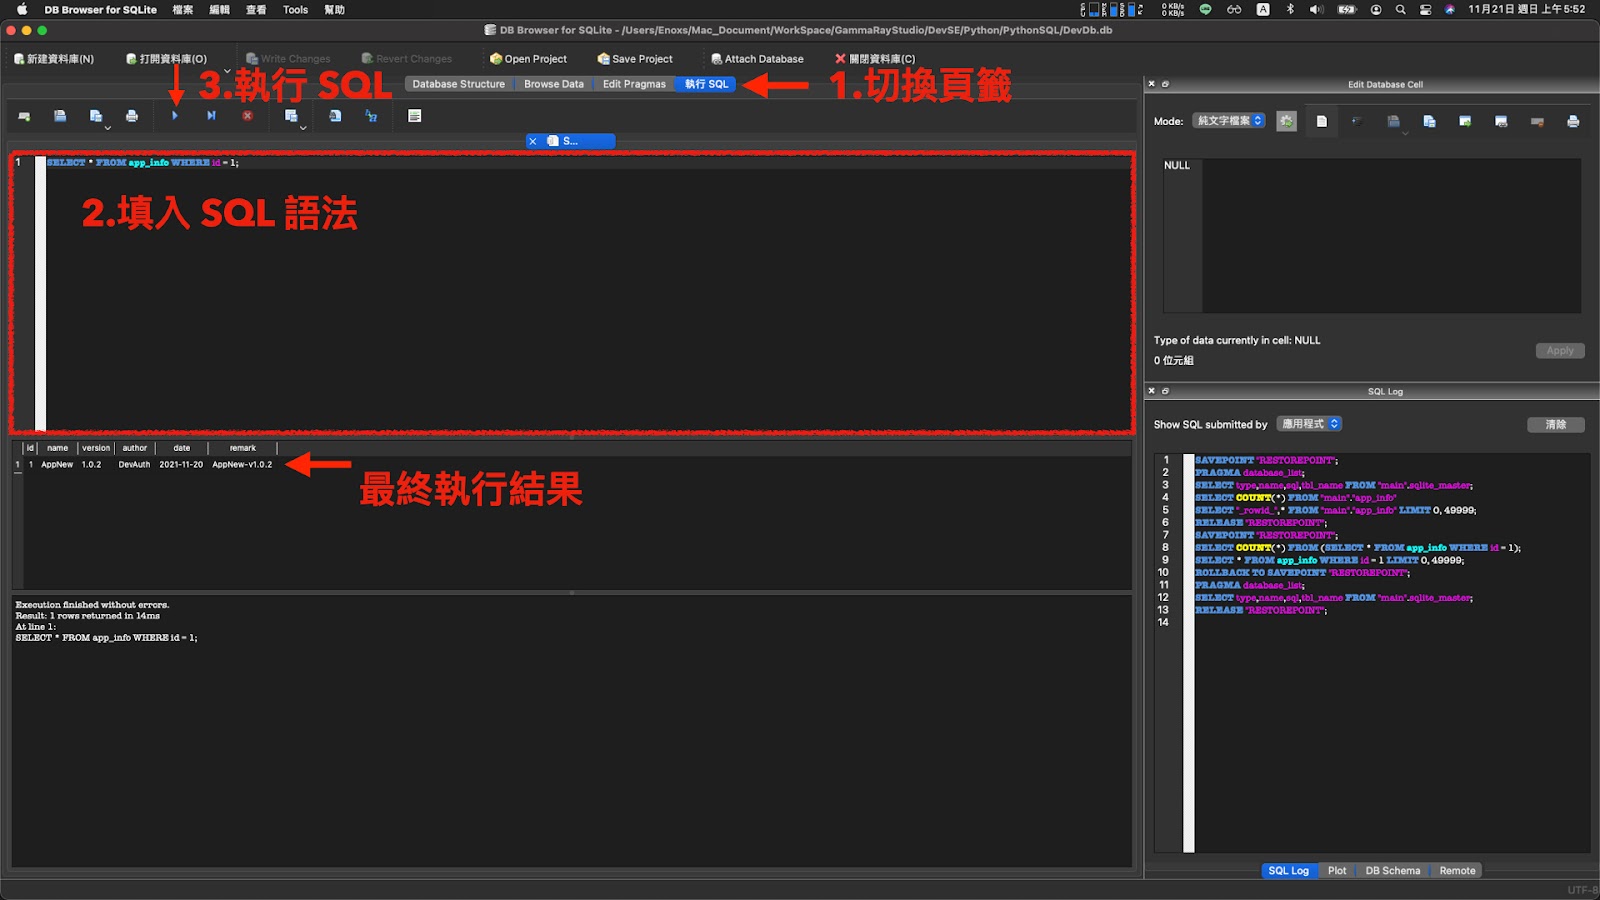Click inside the SQL editor text area
Screen dimensions: 1600x900
click(588, 293)
